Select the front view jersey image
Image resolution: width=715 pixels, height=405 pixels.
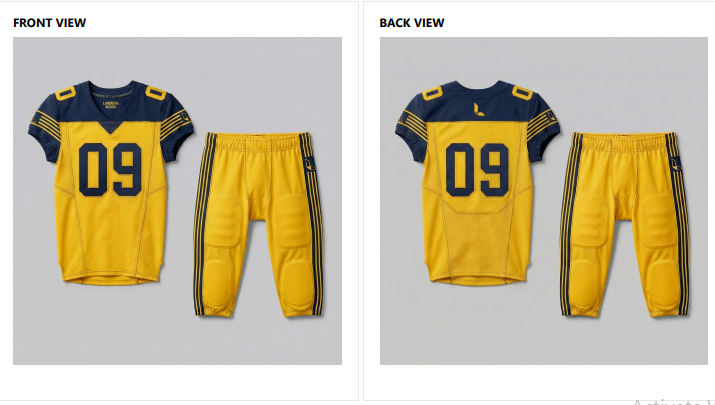[x=111, y=182]
